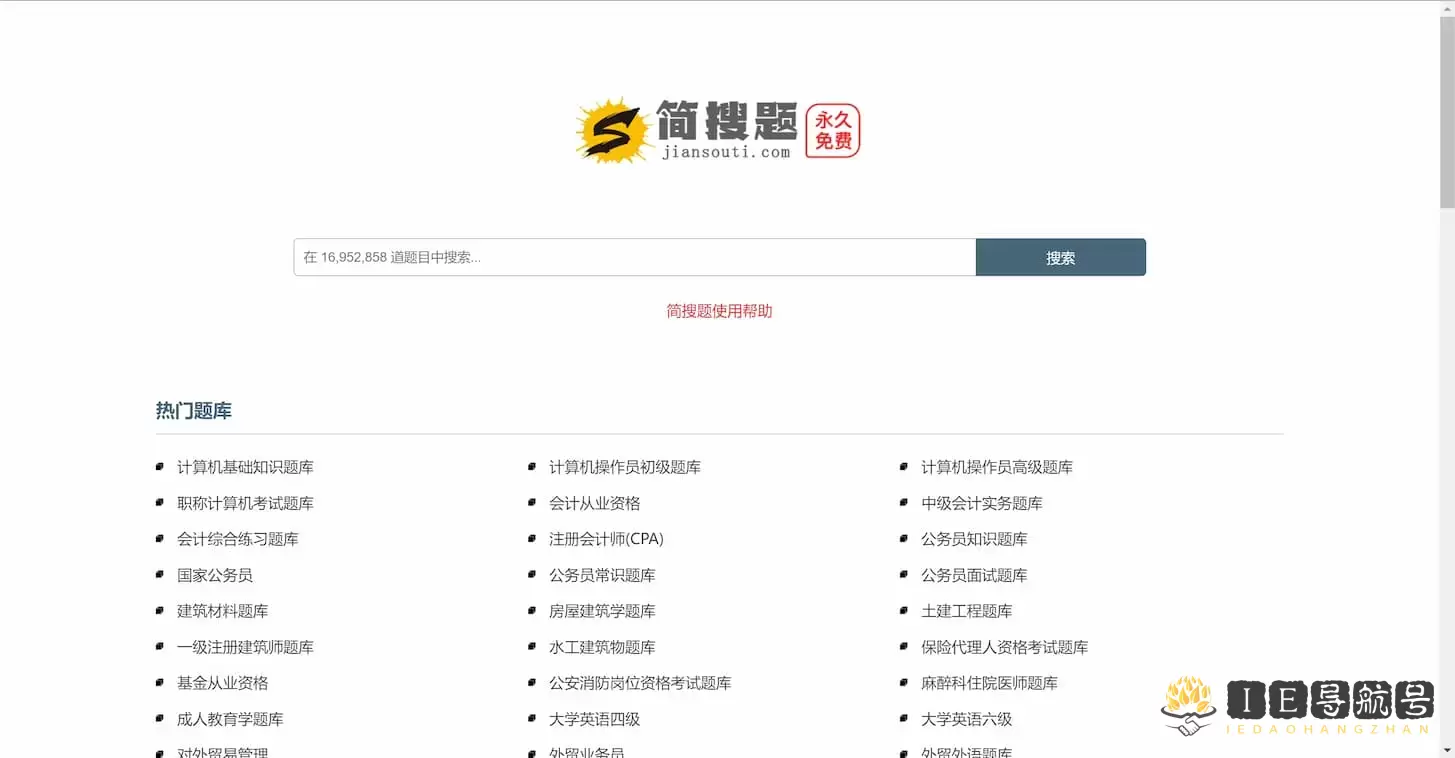Open 计算机操作员初级题库 link
Image resolution: width=1455 pixels, height=758 pixels.
tap(625, 467)
